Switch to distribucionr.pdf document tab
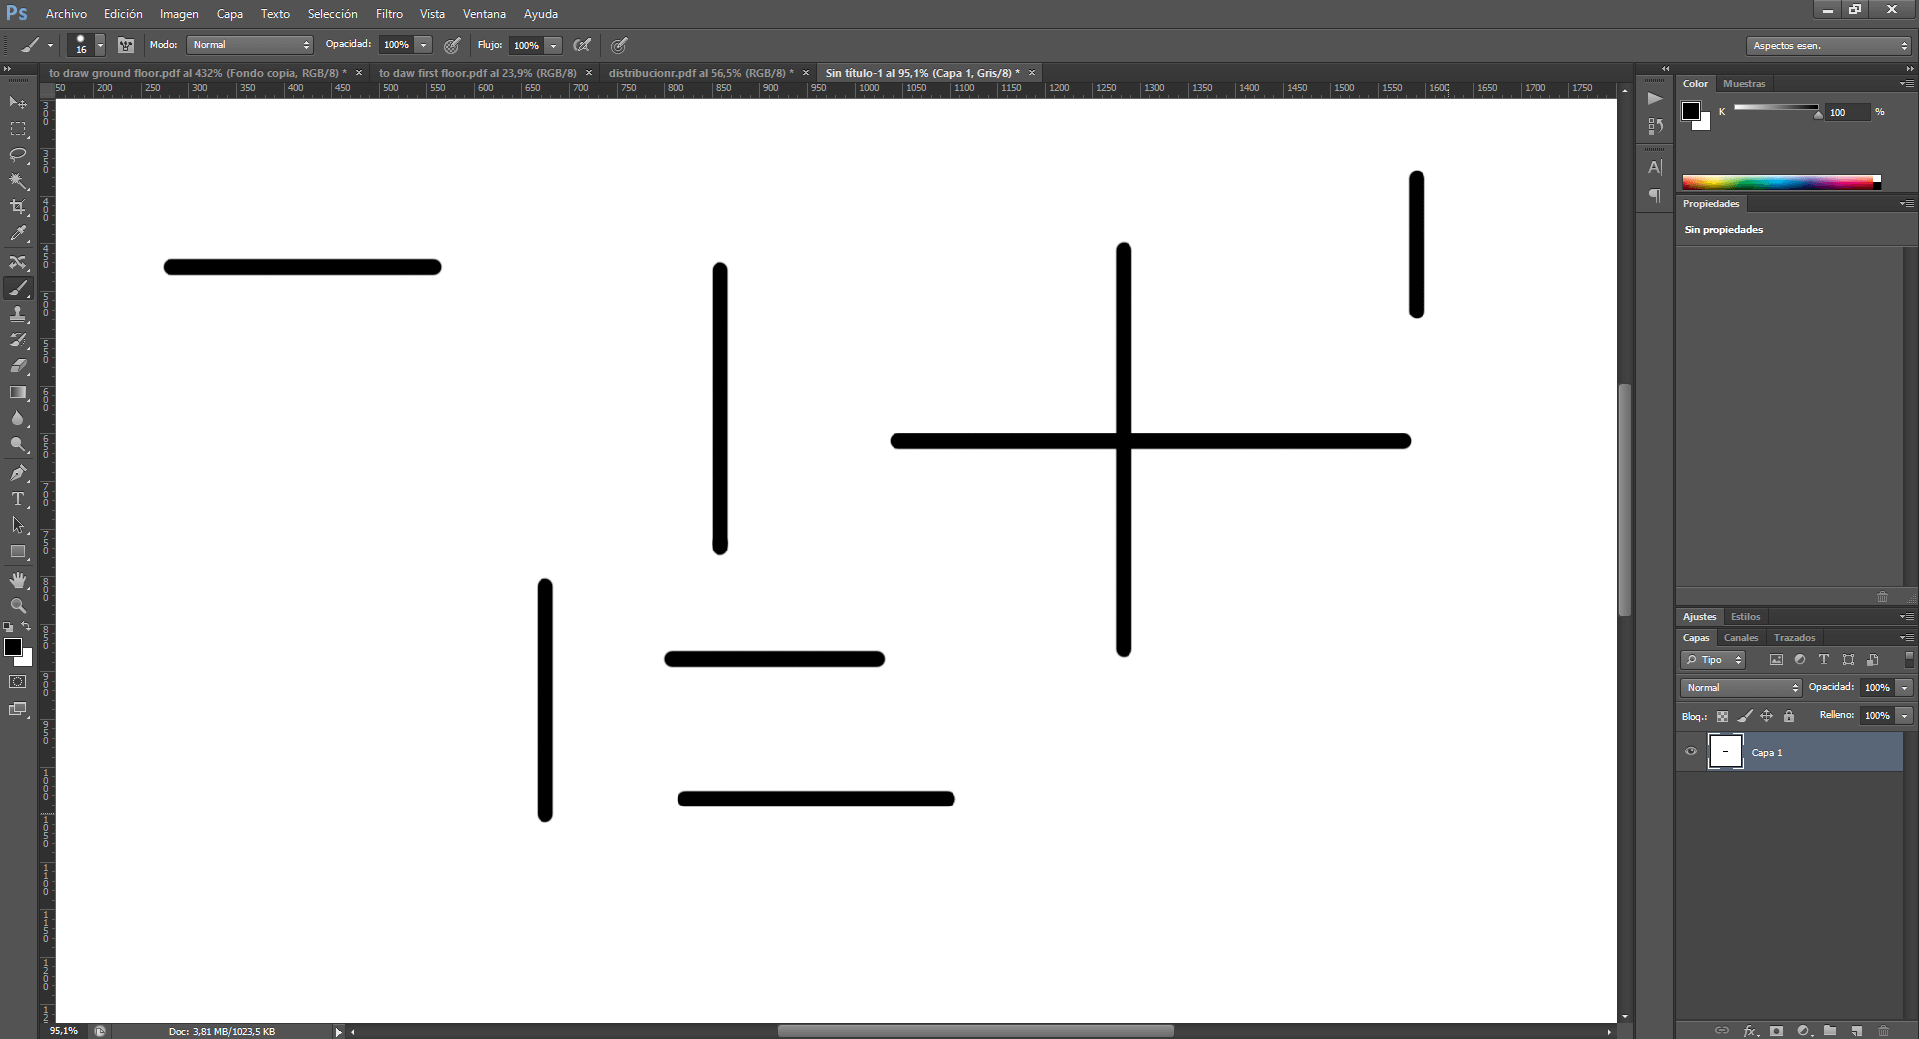Viewport: 1919px width, 1039px height. pos(700,73)
